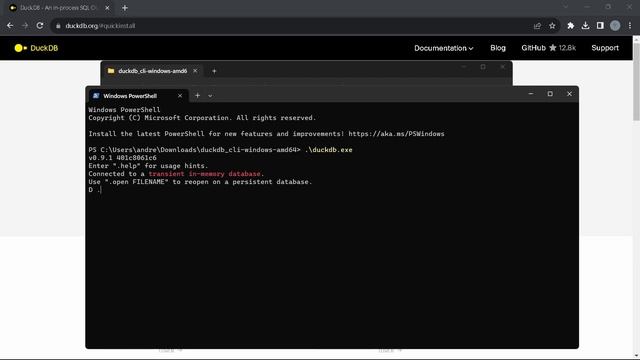Go back using Chrome's back arrow
Screen dimensions: 640x360
pyautogui.click(x=10, y=25)
